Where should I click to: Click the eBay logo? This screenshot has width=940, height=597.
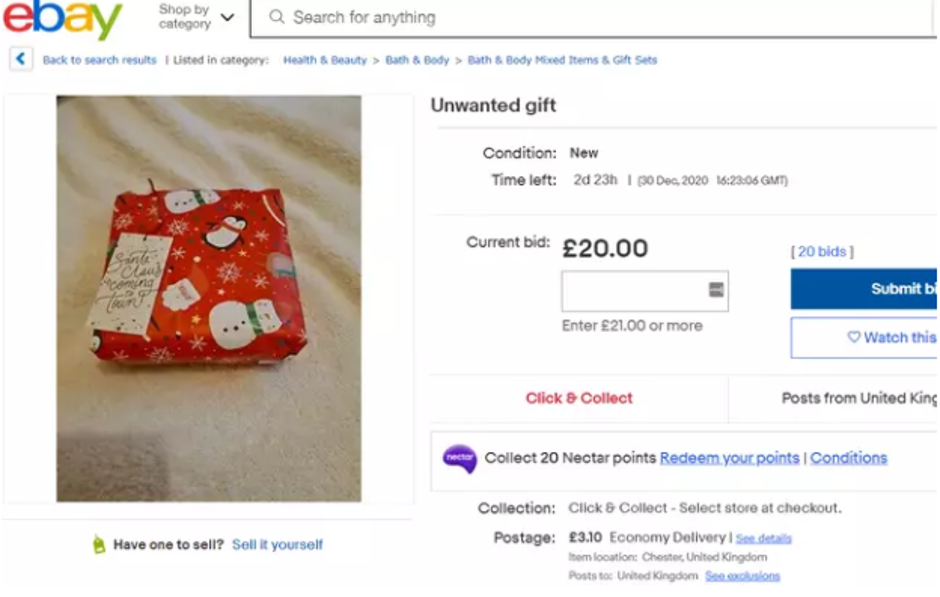62,18
